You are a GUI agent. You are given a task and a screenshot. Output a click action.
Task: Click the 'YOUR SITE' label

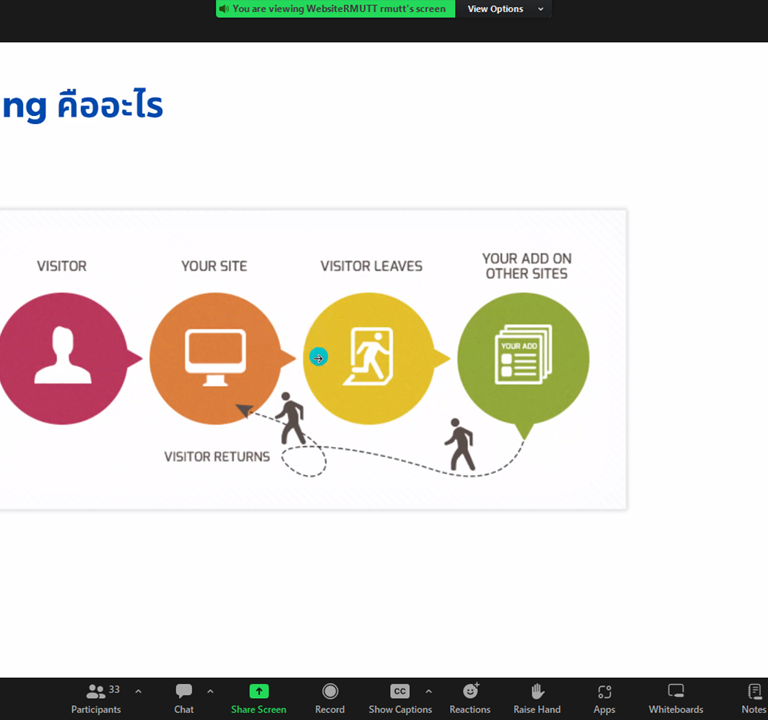point(214,266)
